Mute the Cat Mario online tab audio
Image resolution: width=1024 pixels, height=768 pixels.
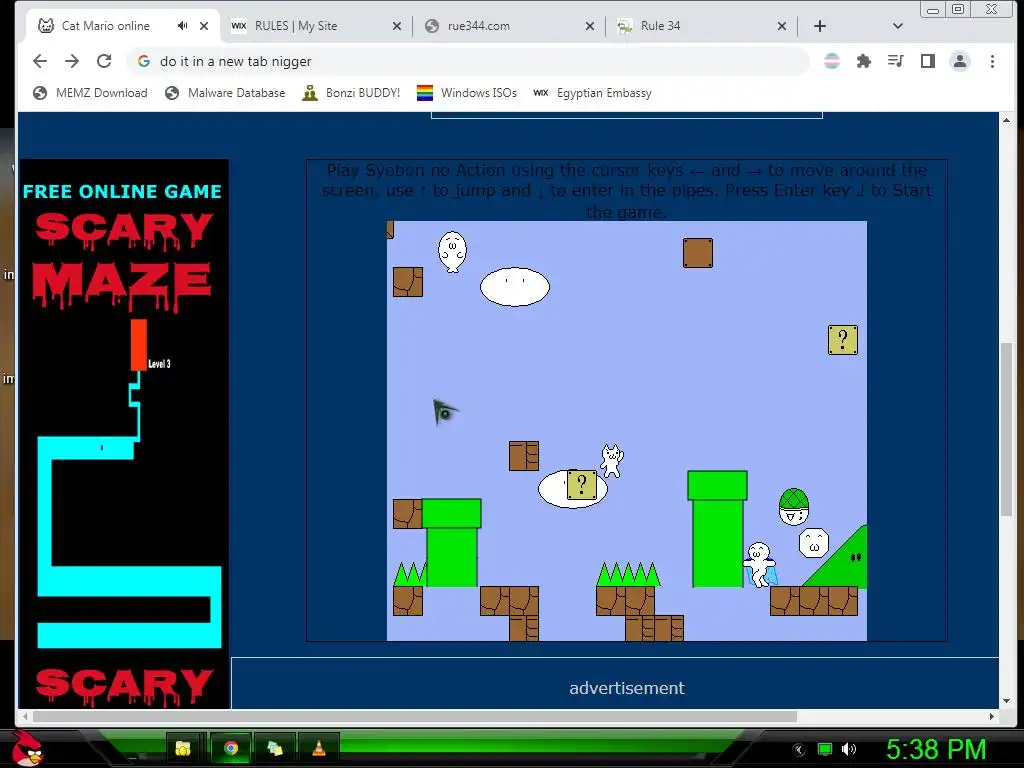click(182, 26)
